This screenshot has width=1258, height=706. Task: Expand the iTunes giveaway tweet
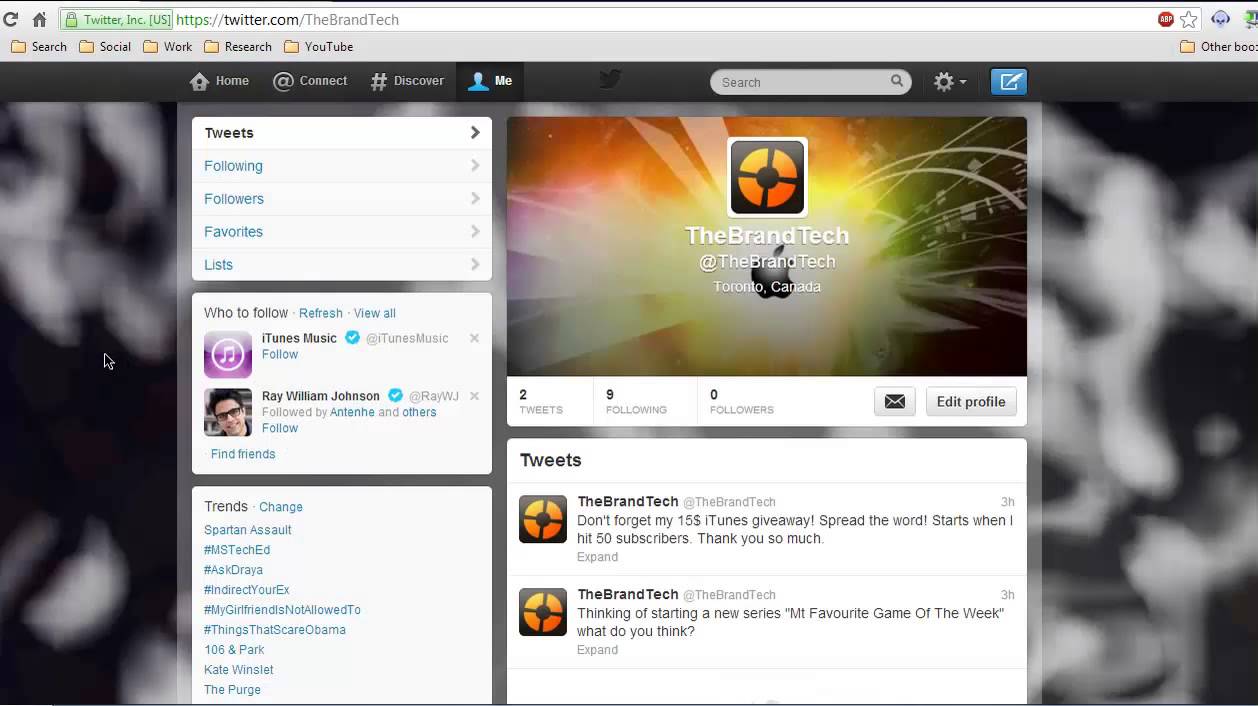click(597, 557)
